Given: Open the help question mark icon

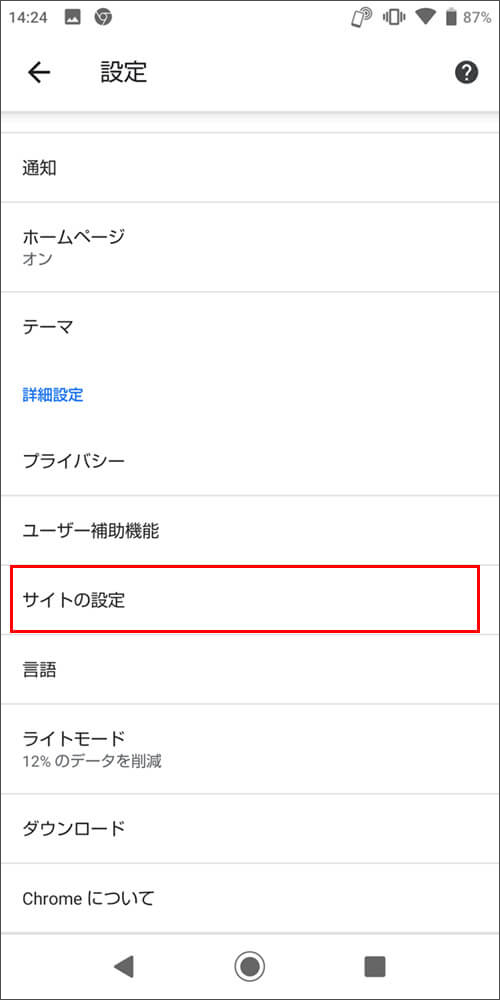Looking at the screenshot, I should (466, 73).
